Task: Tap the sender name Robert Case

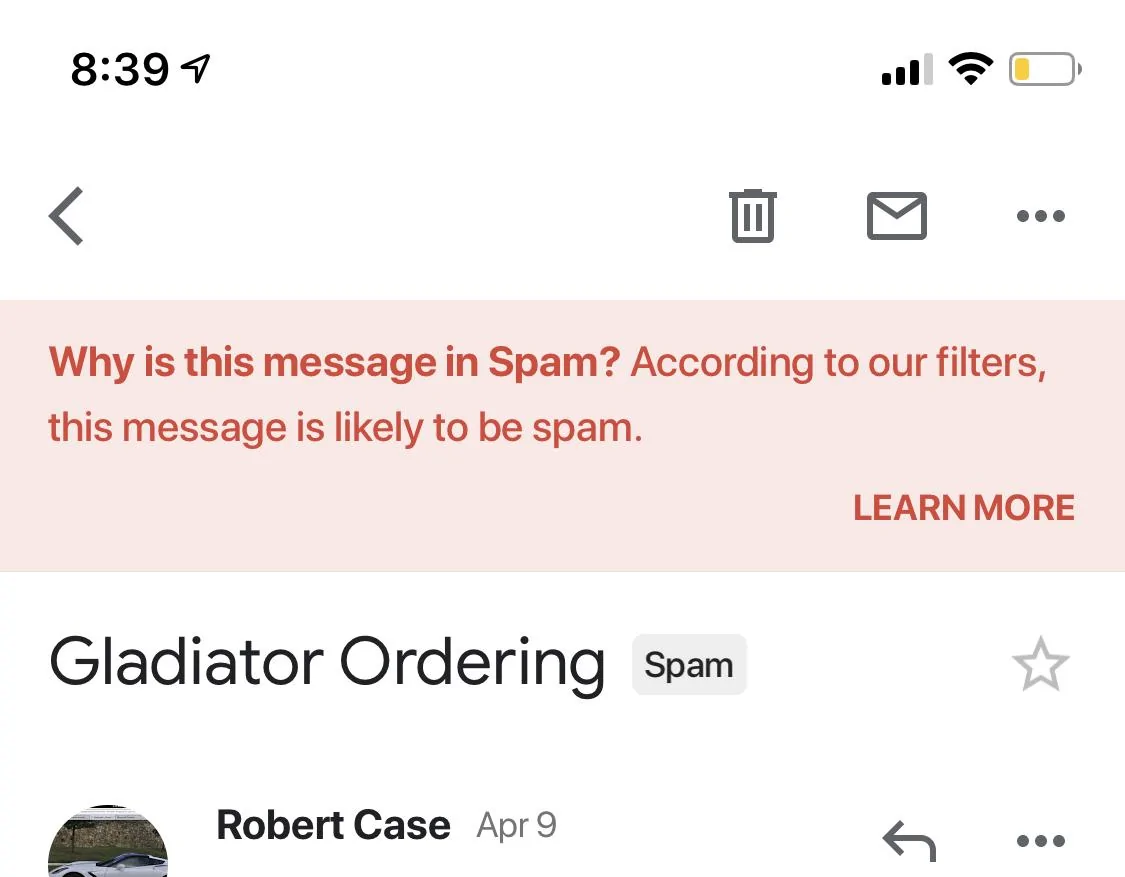Action: 333,825
